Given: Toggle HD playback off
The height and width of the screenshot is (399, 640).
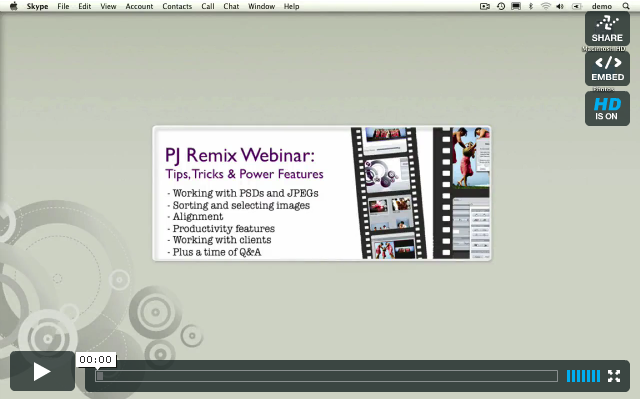Looking at the screenshot, I should tap(607, 109).
